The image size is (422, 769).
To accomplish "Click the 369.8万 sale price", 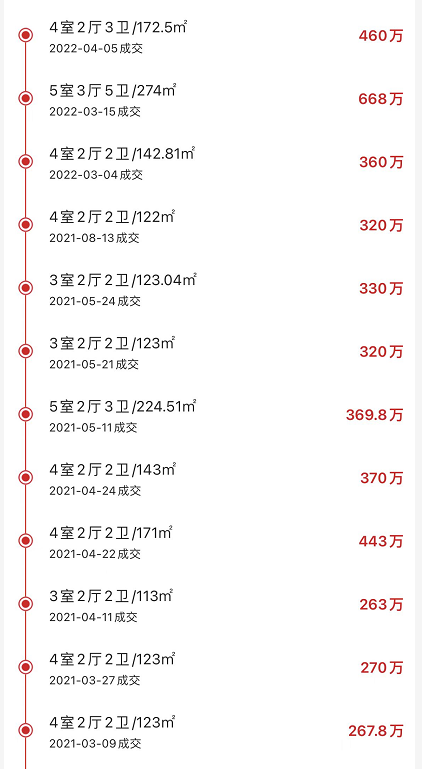I will (x=374, y=415).
